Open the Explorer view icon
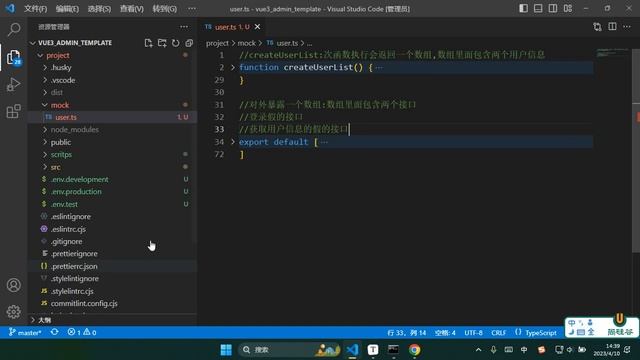The height and width of the screenshot is (360, 640). 14,57
